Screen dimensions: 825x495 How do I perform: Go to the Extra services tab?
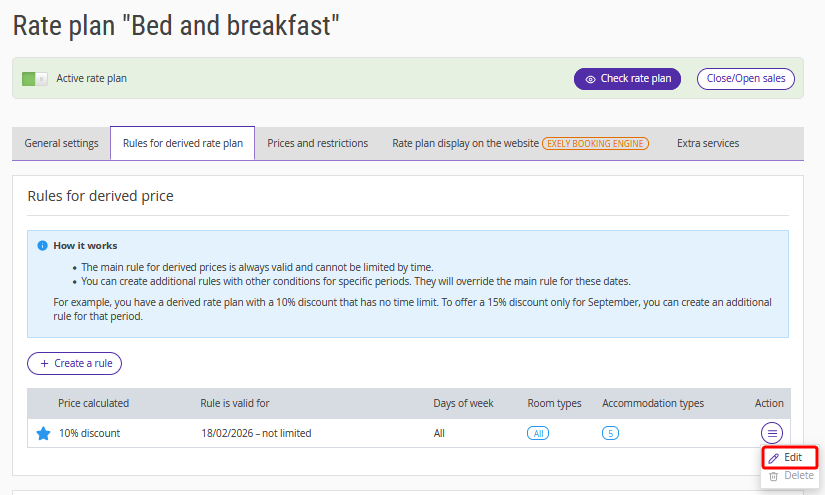click(x=707, y=143)
